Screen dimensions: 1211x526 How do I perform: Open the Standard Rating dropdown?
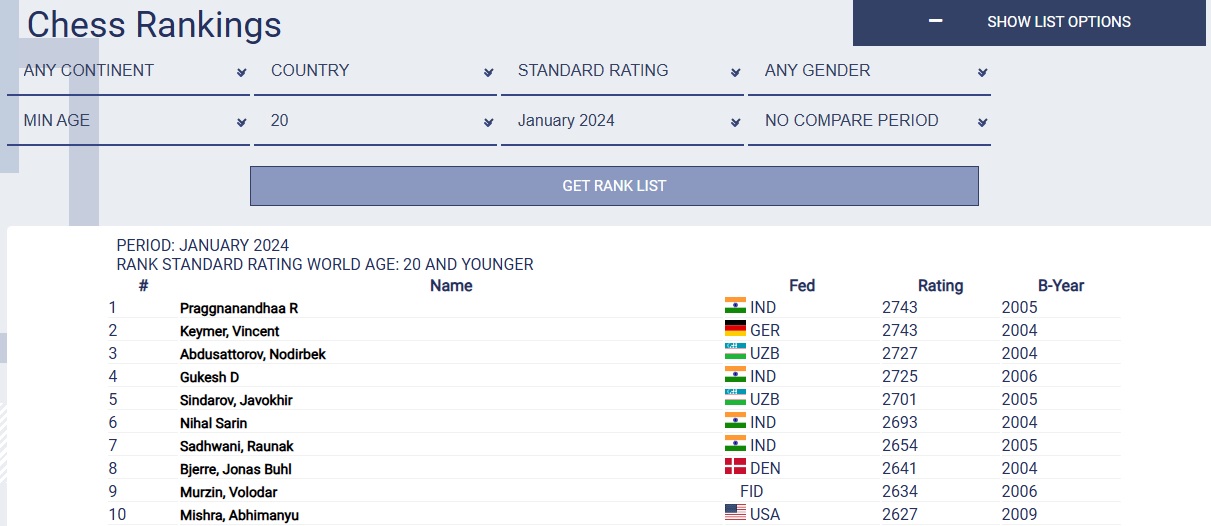click(622, 71)
